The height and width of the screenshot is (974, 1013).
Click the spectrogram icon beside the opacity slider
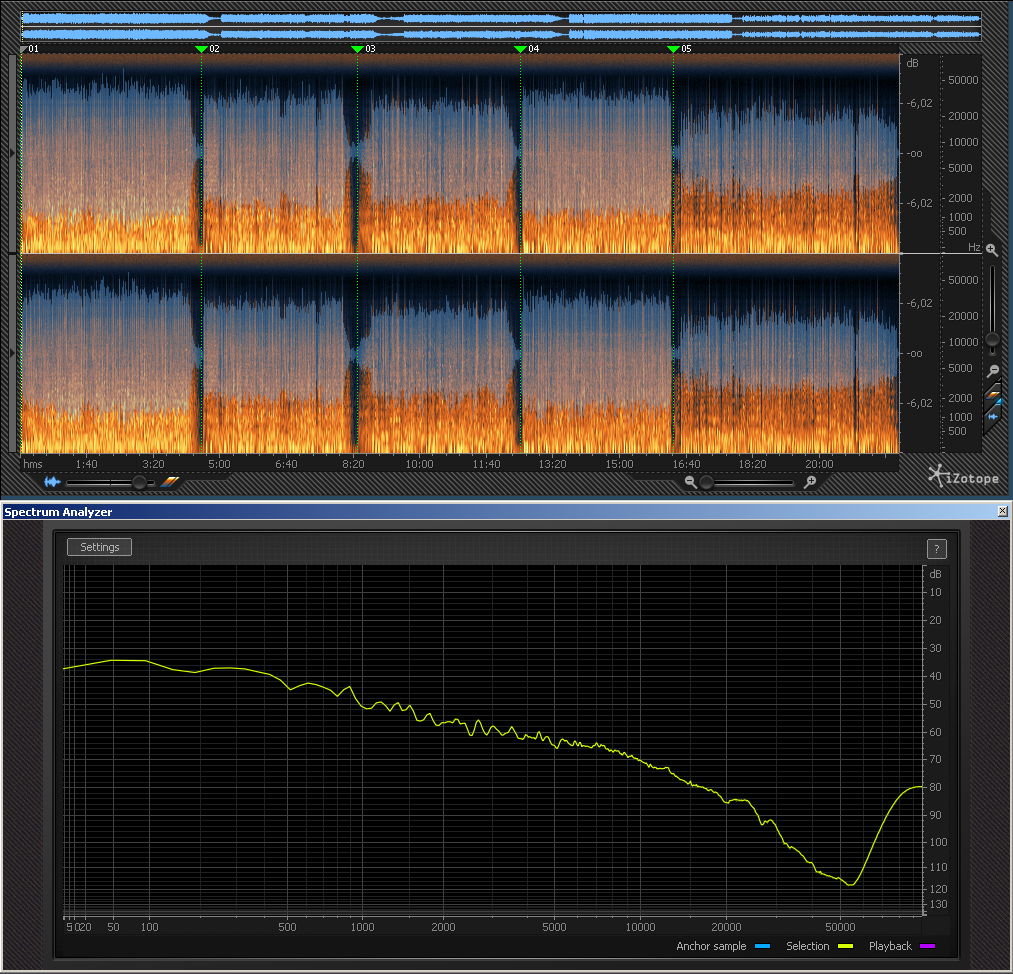(170, 482)
